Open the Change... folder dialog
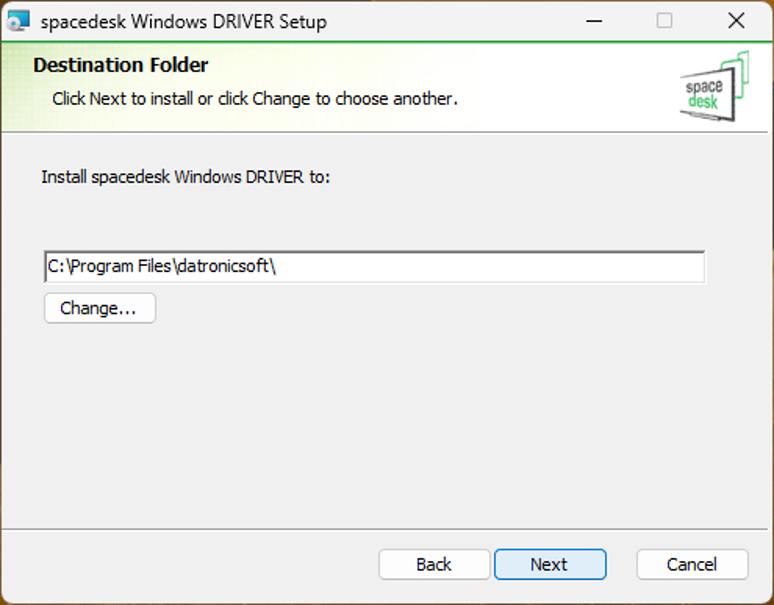 pyautogui.click(x=100, y=308)
